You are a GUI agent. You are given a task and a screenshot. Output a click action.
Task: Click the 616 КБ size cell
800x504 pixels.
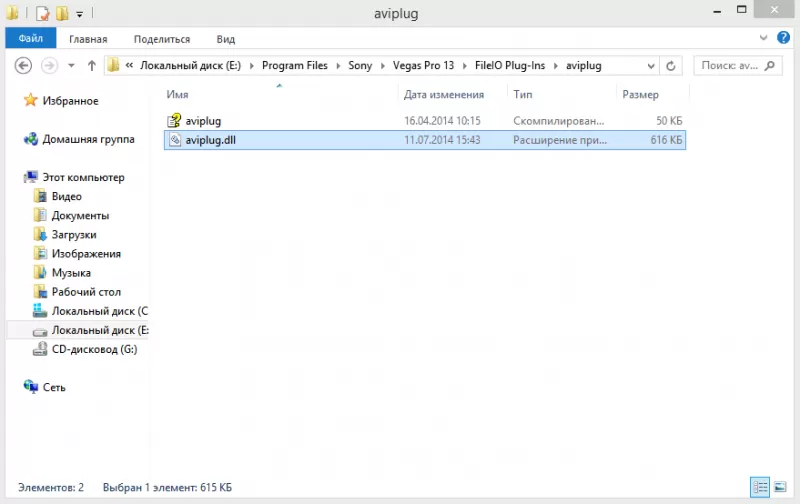(x=666, y=140)
